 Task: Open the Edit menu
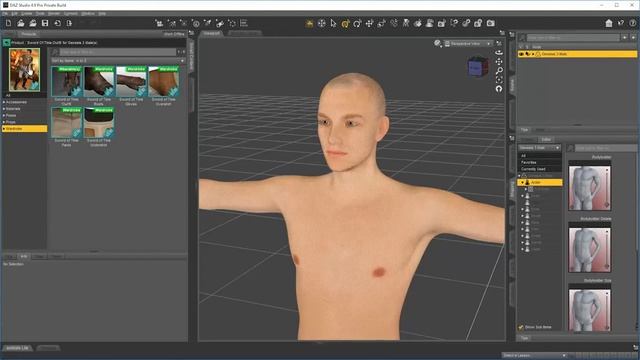pyautogui.click(x=14, y=13)
